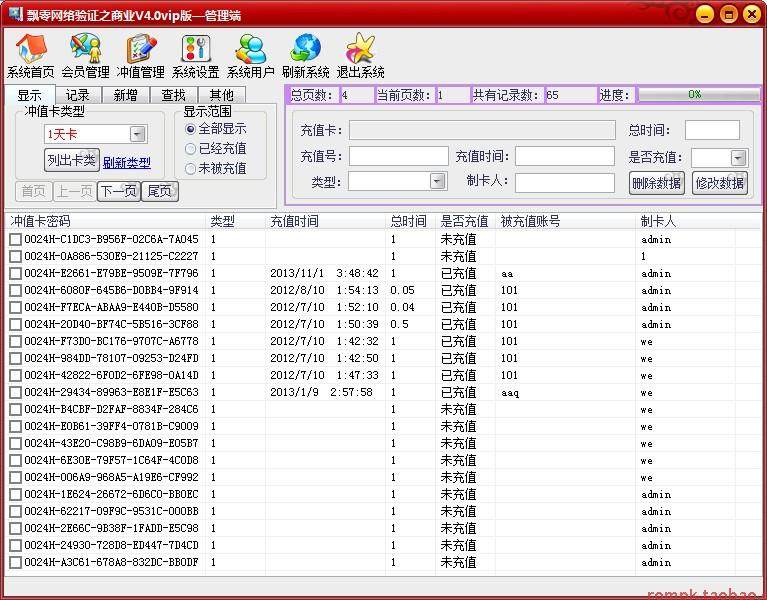Click 下一页 next page button
Image resolution: width=767 pixels, height=600 pixels.
(119, 191)
